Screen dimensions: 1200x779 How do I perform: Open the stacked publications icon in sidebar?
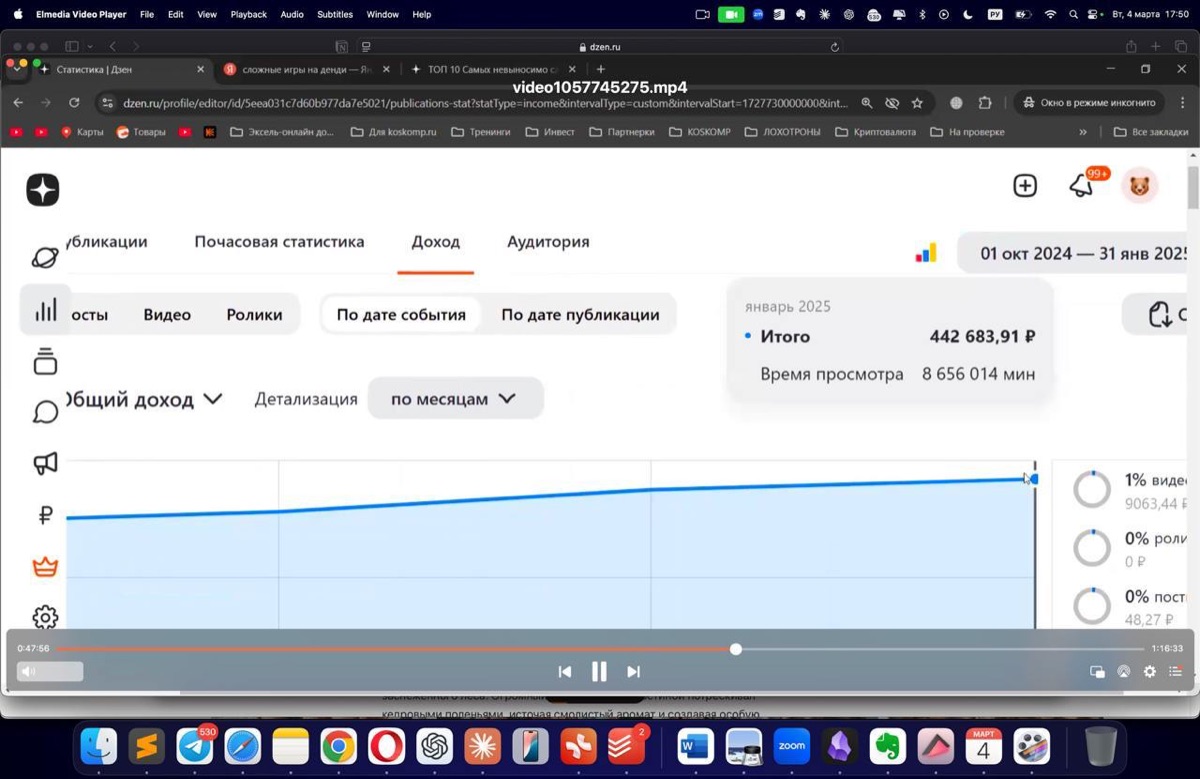(45, 362)
